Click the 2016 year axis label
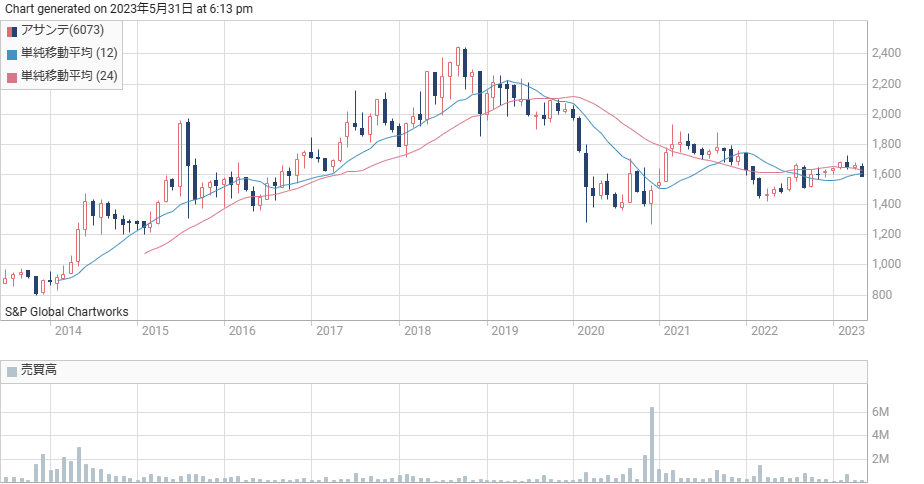 [x=242, y=331]
